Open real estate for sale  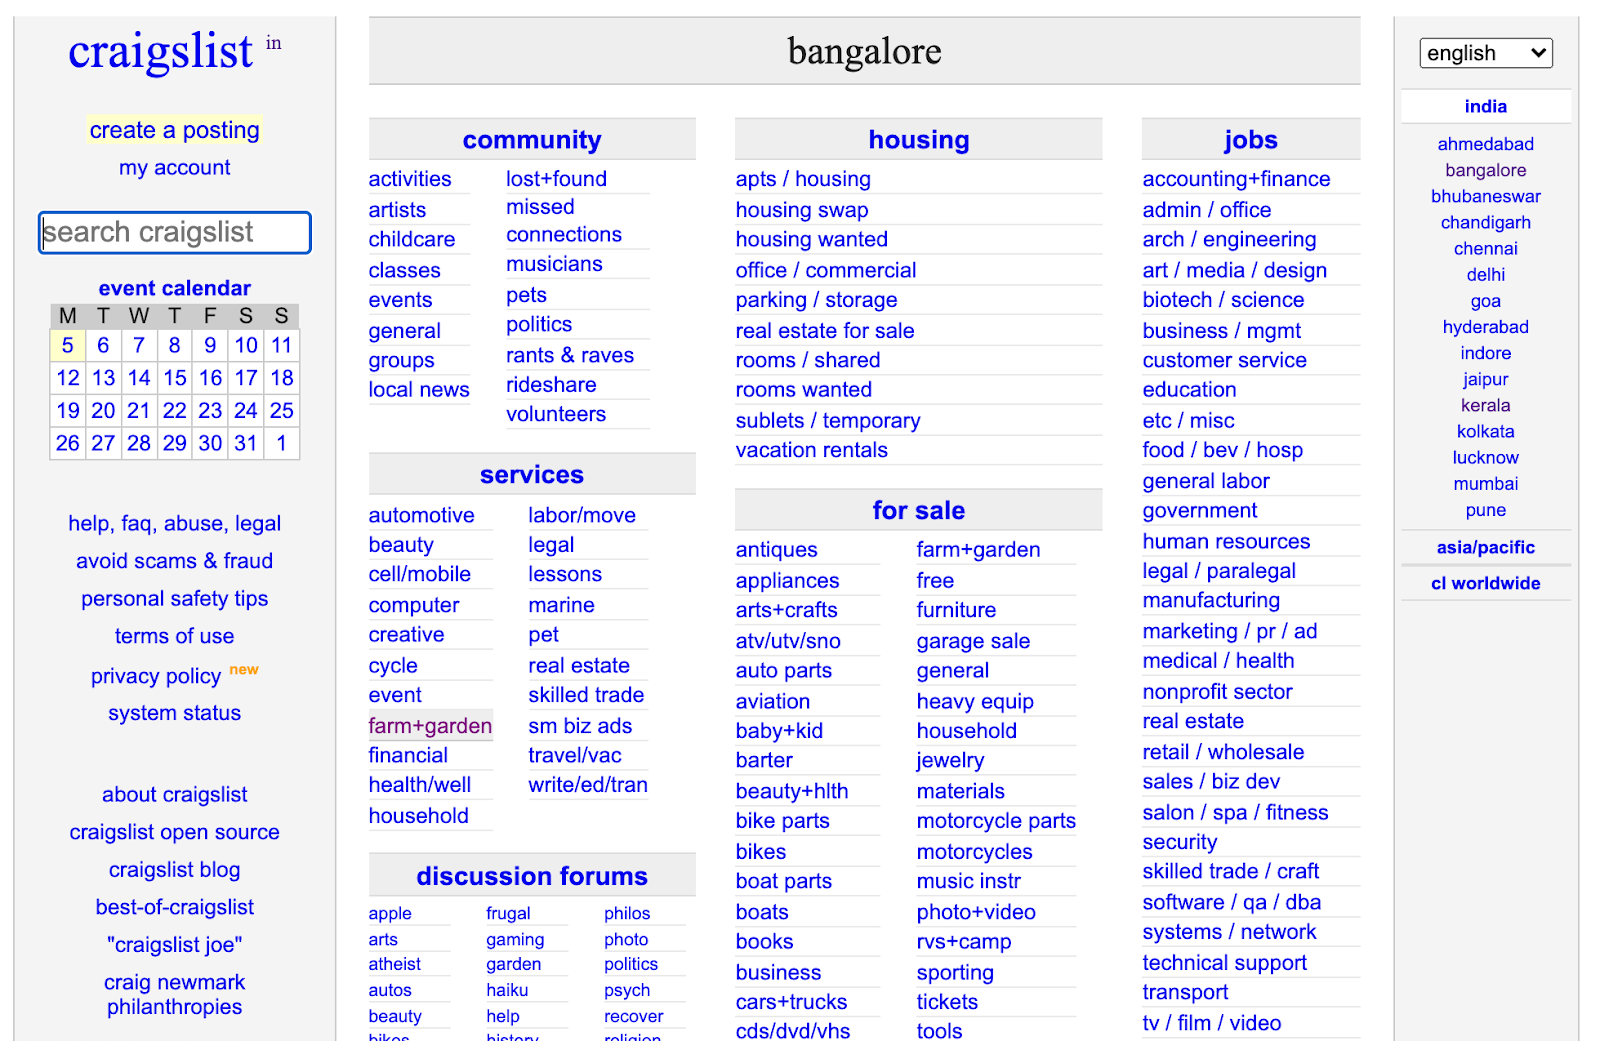pos(825,331)
